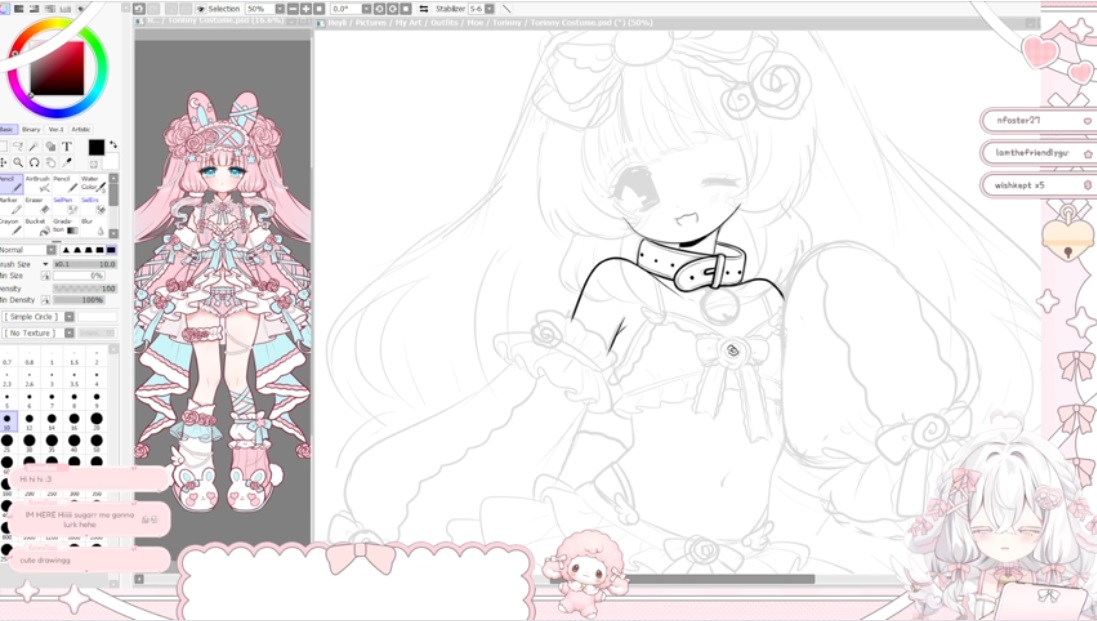Select the Marker brush
Viewport: 1097px width, 621px height.
(x=11, y=206)
